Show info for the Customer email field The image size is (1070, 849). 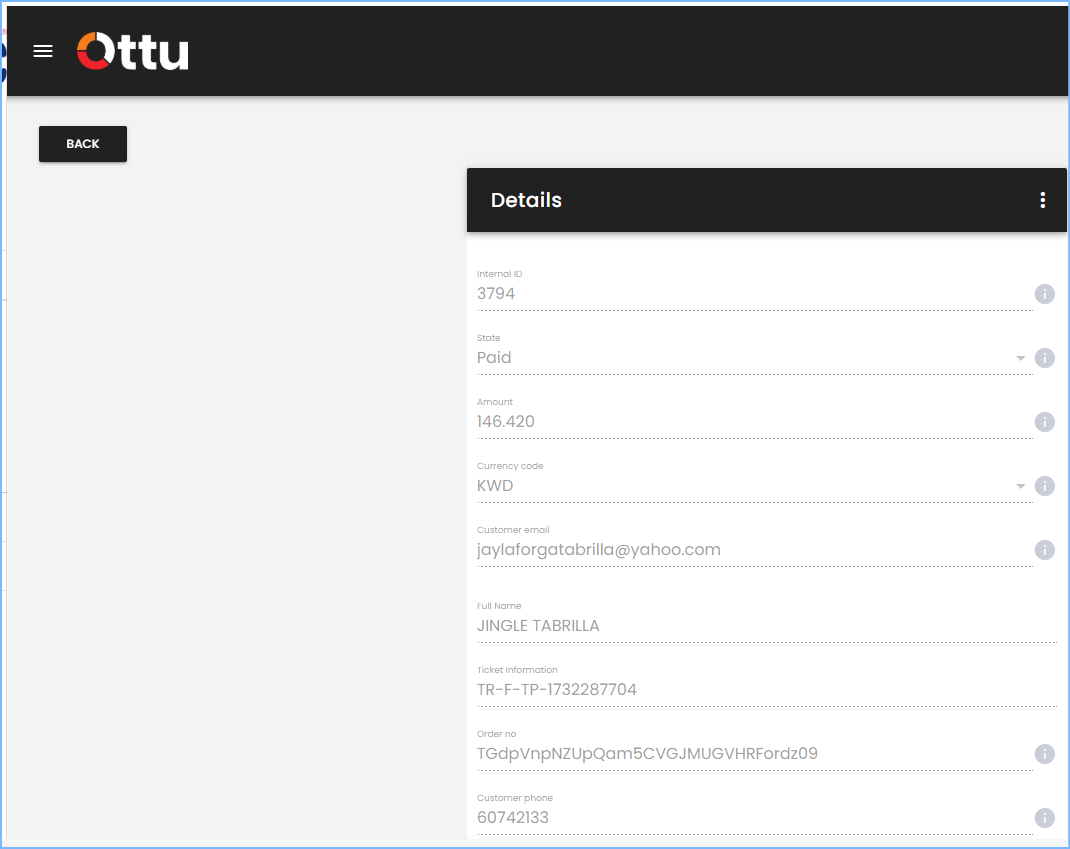tap(1044, 550)
